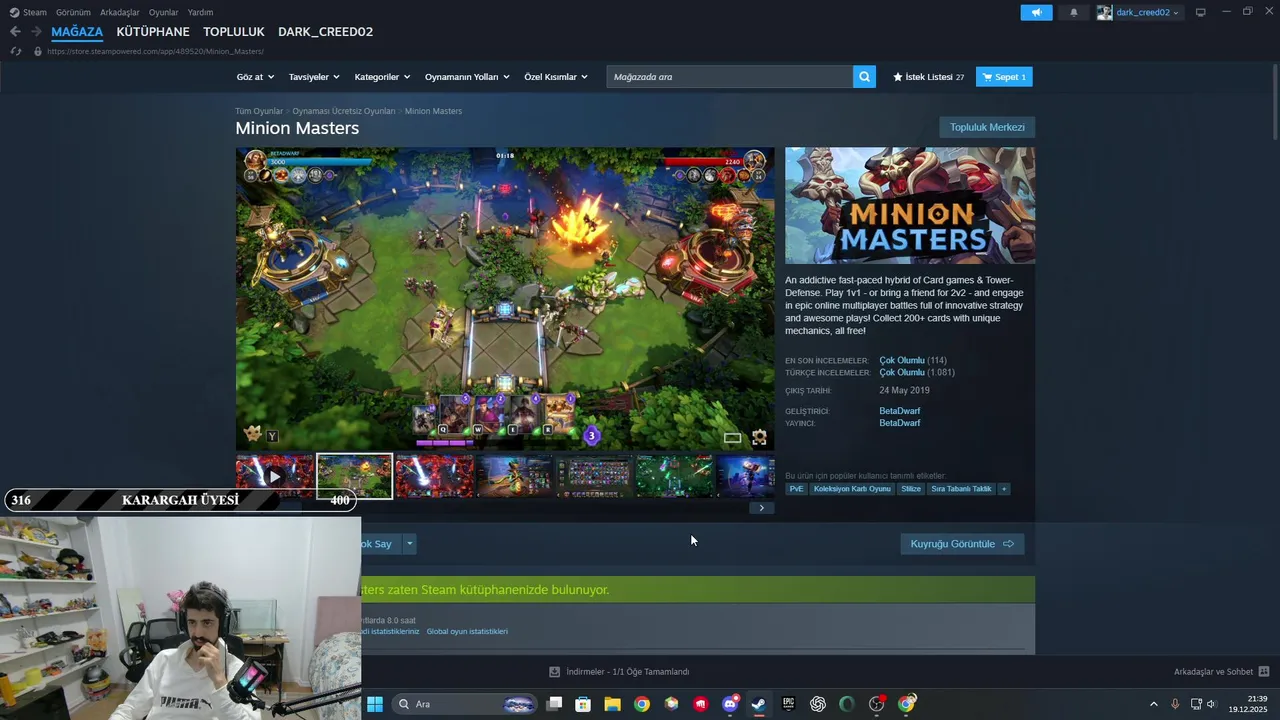Type in the Mağazada ara search field

click(730, 77)
